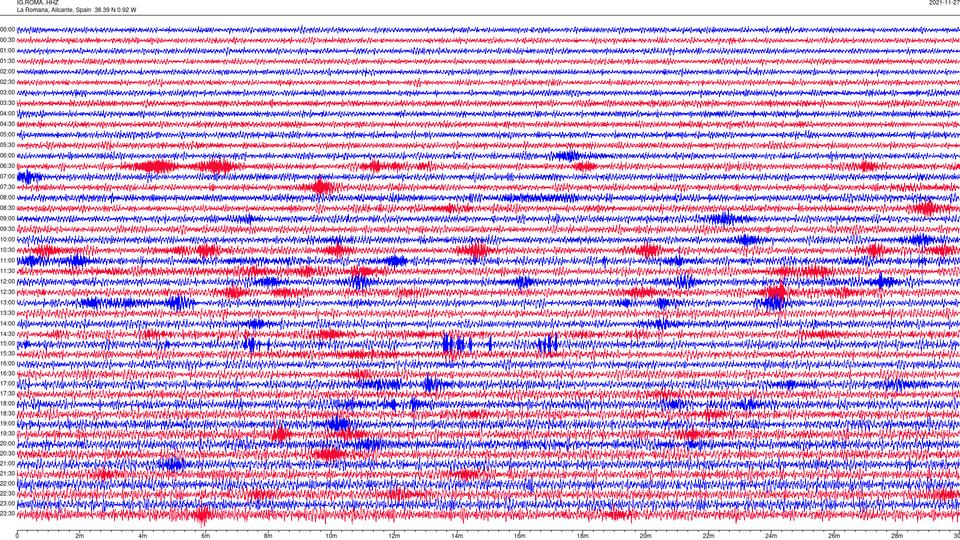This screenshot has height=540, width=960.
Task: Select the 13:00 time label
Action: pos(7,302)
